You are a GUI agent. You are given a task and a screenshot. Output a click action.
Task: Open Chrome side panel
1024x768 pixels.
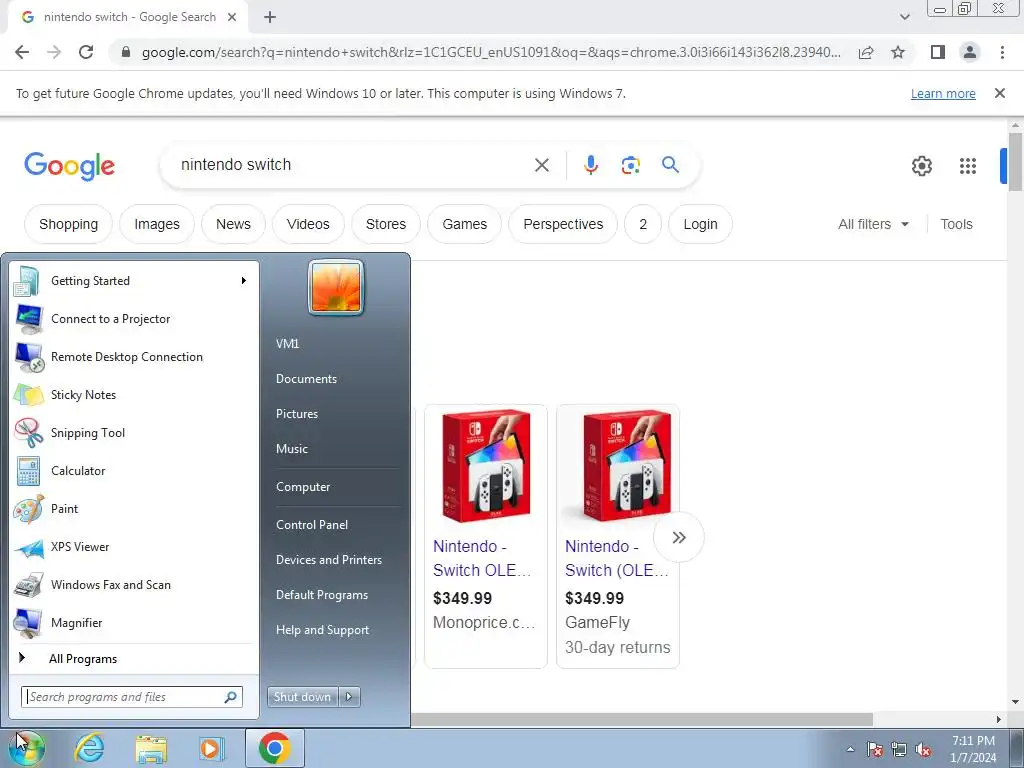[x=938, y=52]
